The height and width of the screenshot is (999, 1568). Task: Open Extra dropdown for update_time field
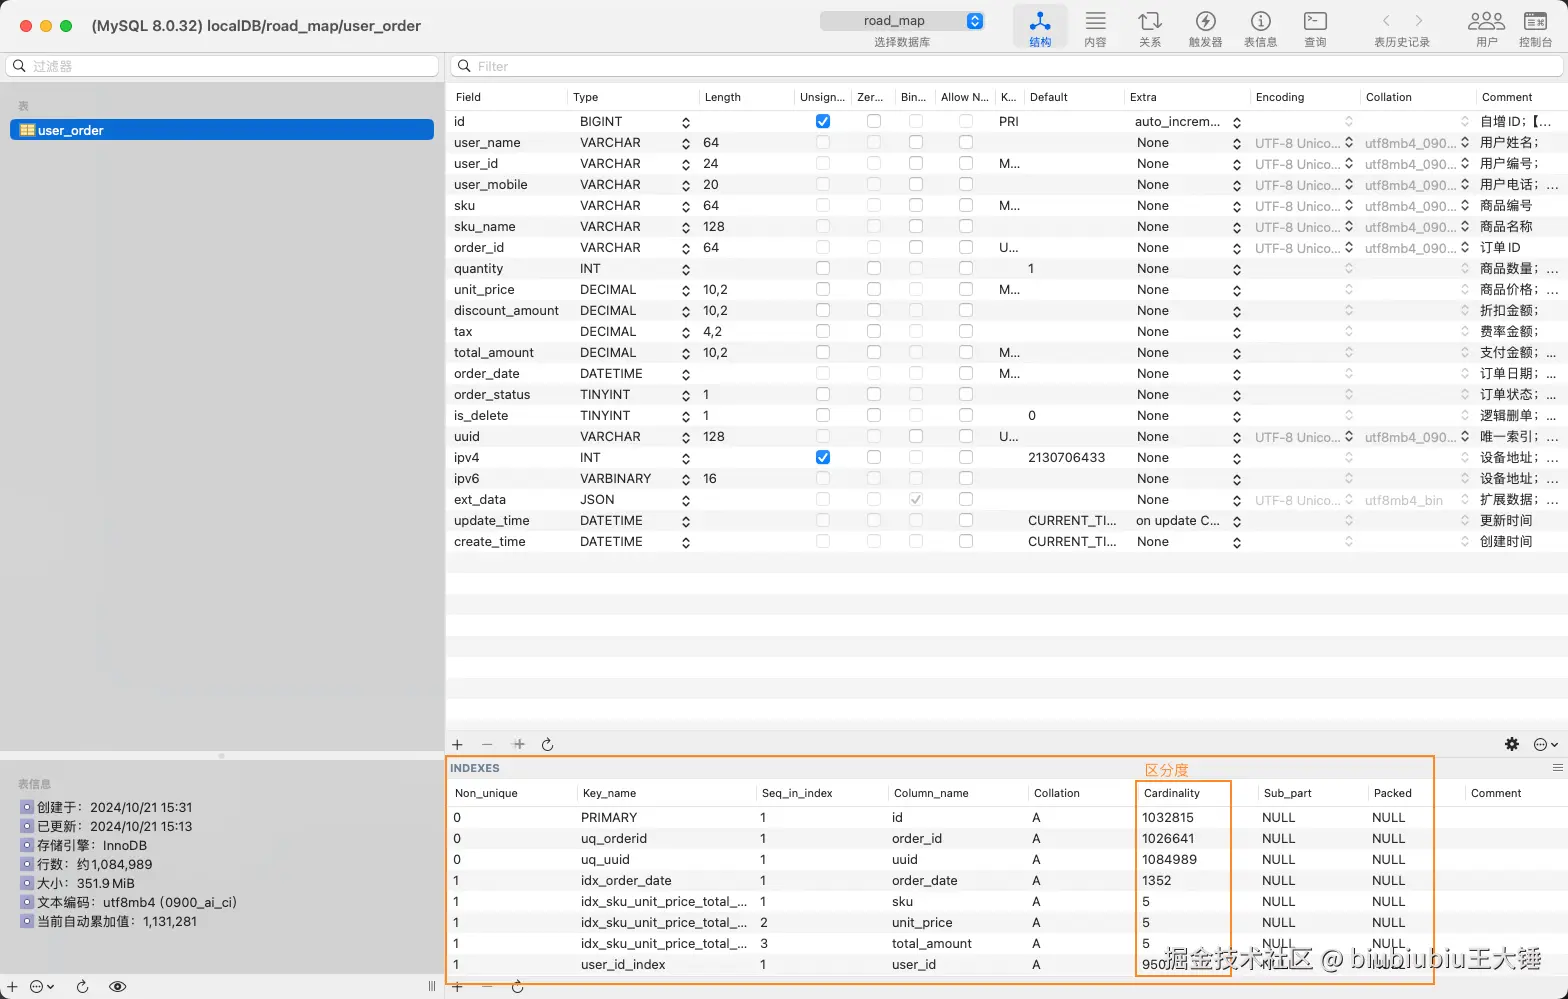(1237, 521)
